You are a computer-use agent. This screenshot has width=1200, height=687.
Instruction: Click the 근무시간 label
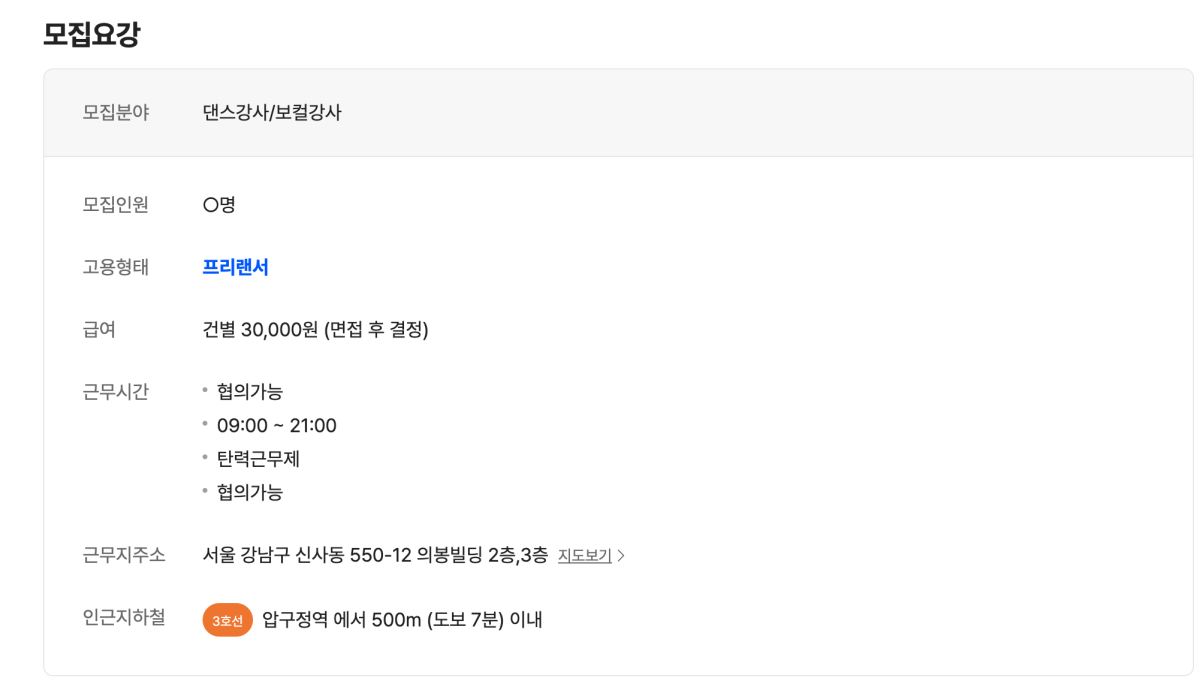[115, 391]
